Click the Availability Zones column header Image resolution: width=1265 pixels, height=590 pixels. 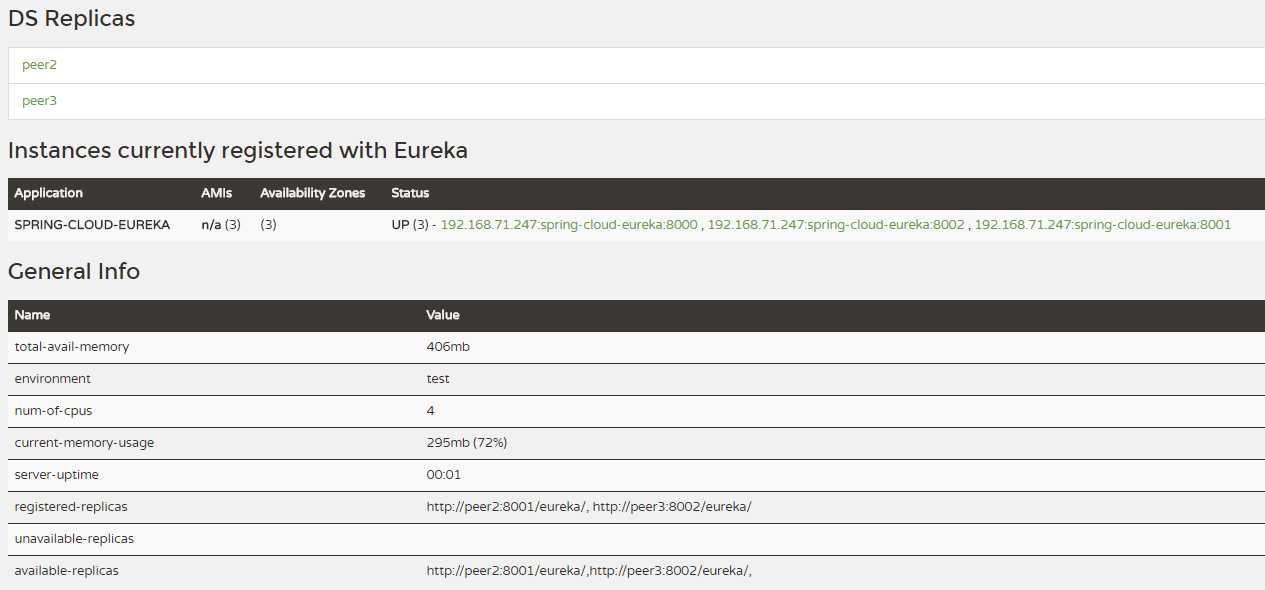tap(313, 193)
